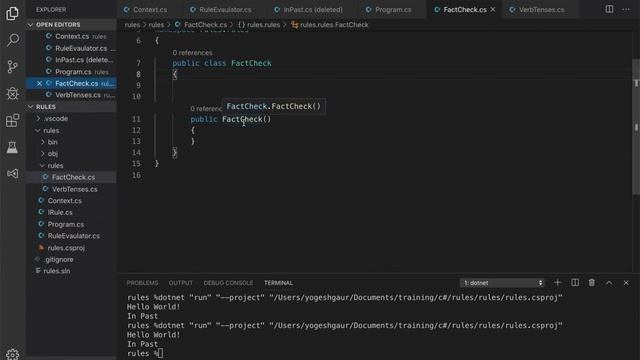Collapse the RULES workspace section
This screenshot has height=360, width=640.
71,107
